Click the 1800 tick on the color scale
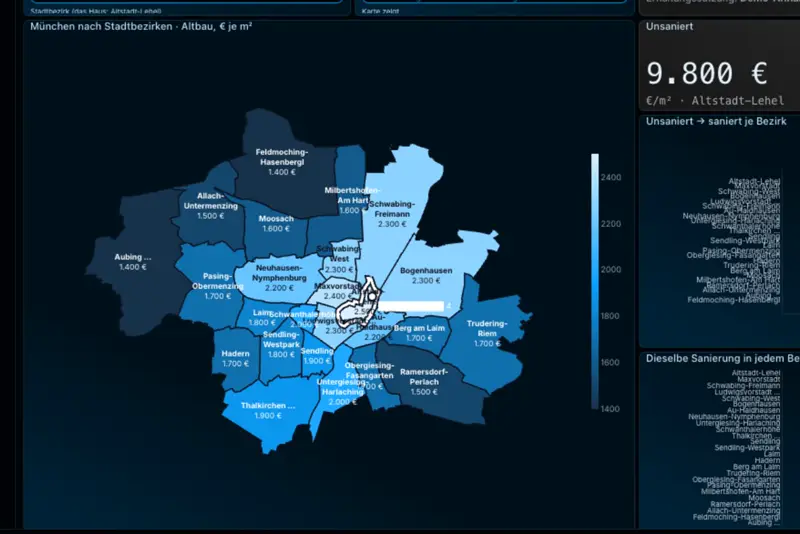800x534 pixels. pos(611,316)
